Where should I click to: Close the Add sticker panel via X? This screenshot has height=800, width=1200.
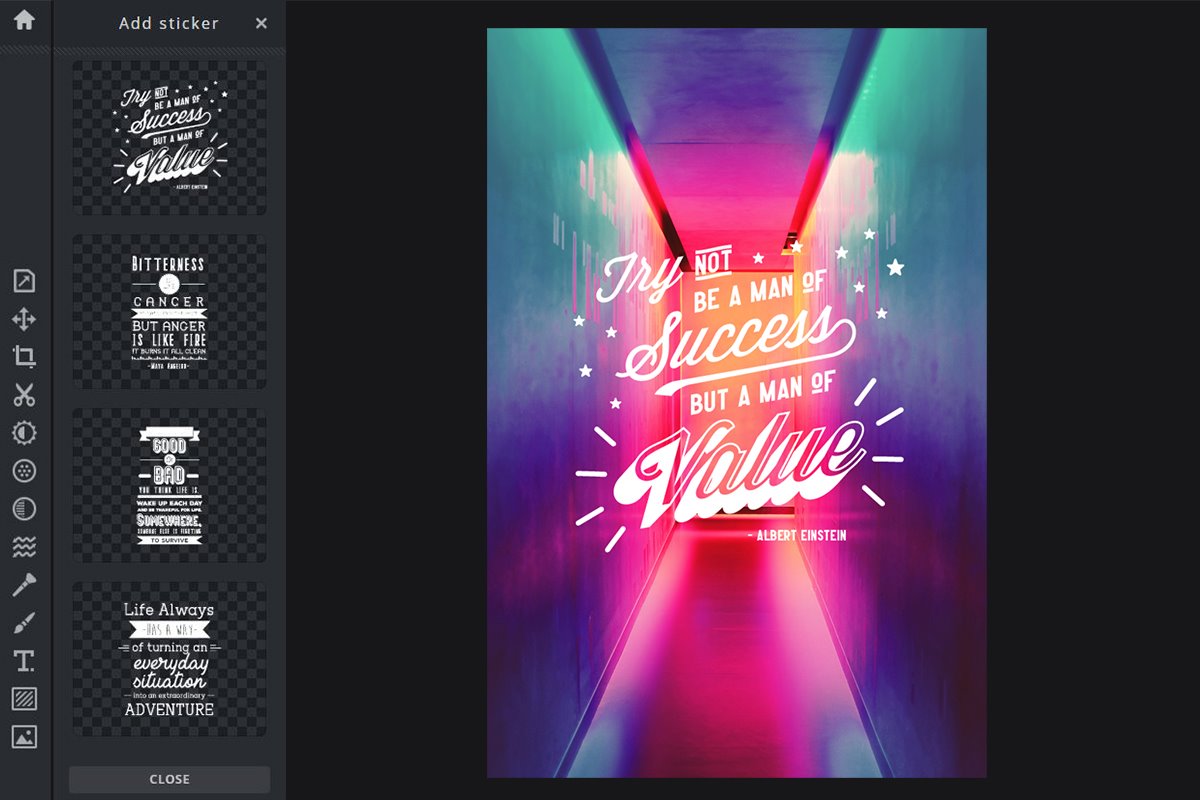coord(261,23)
